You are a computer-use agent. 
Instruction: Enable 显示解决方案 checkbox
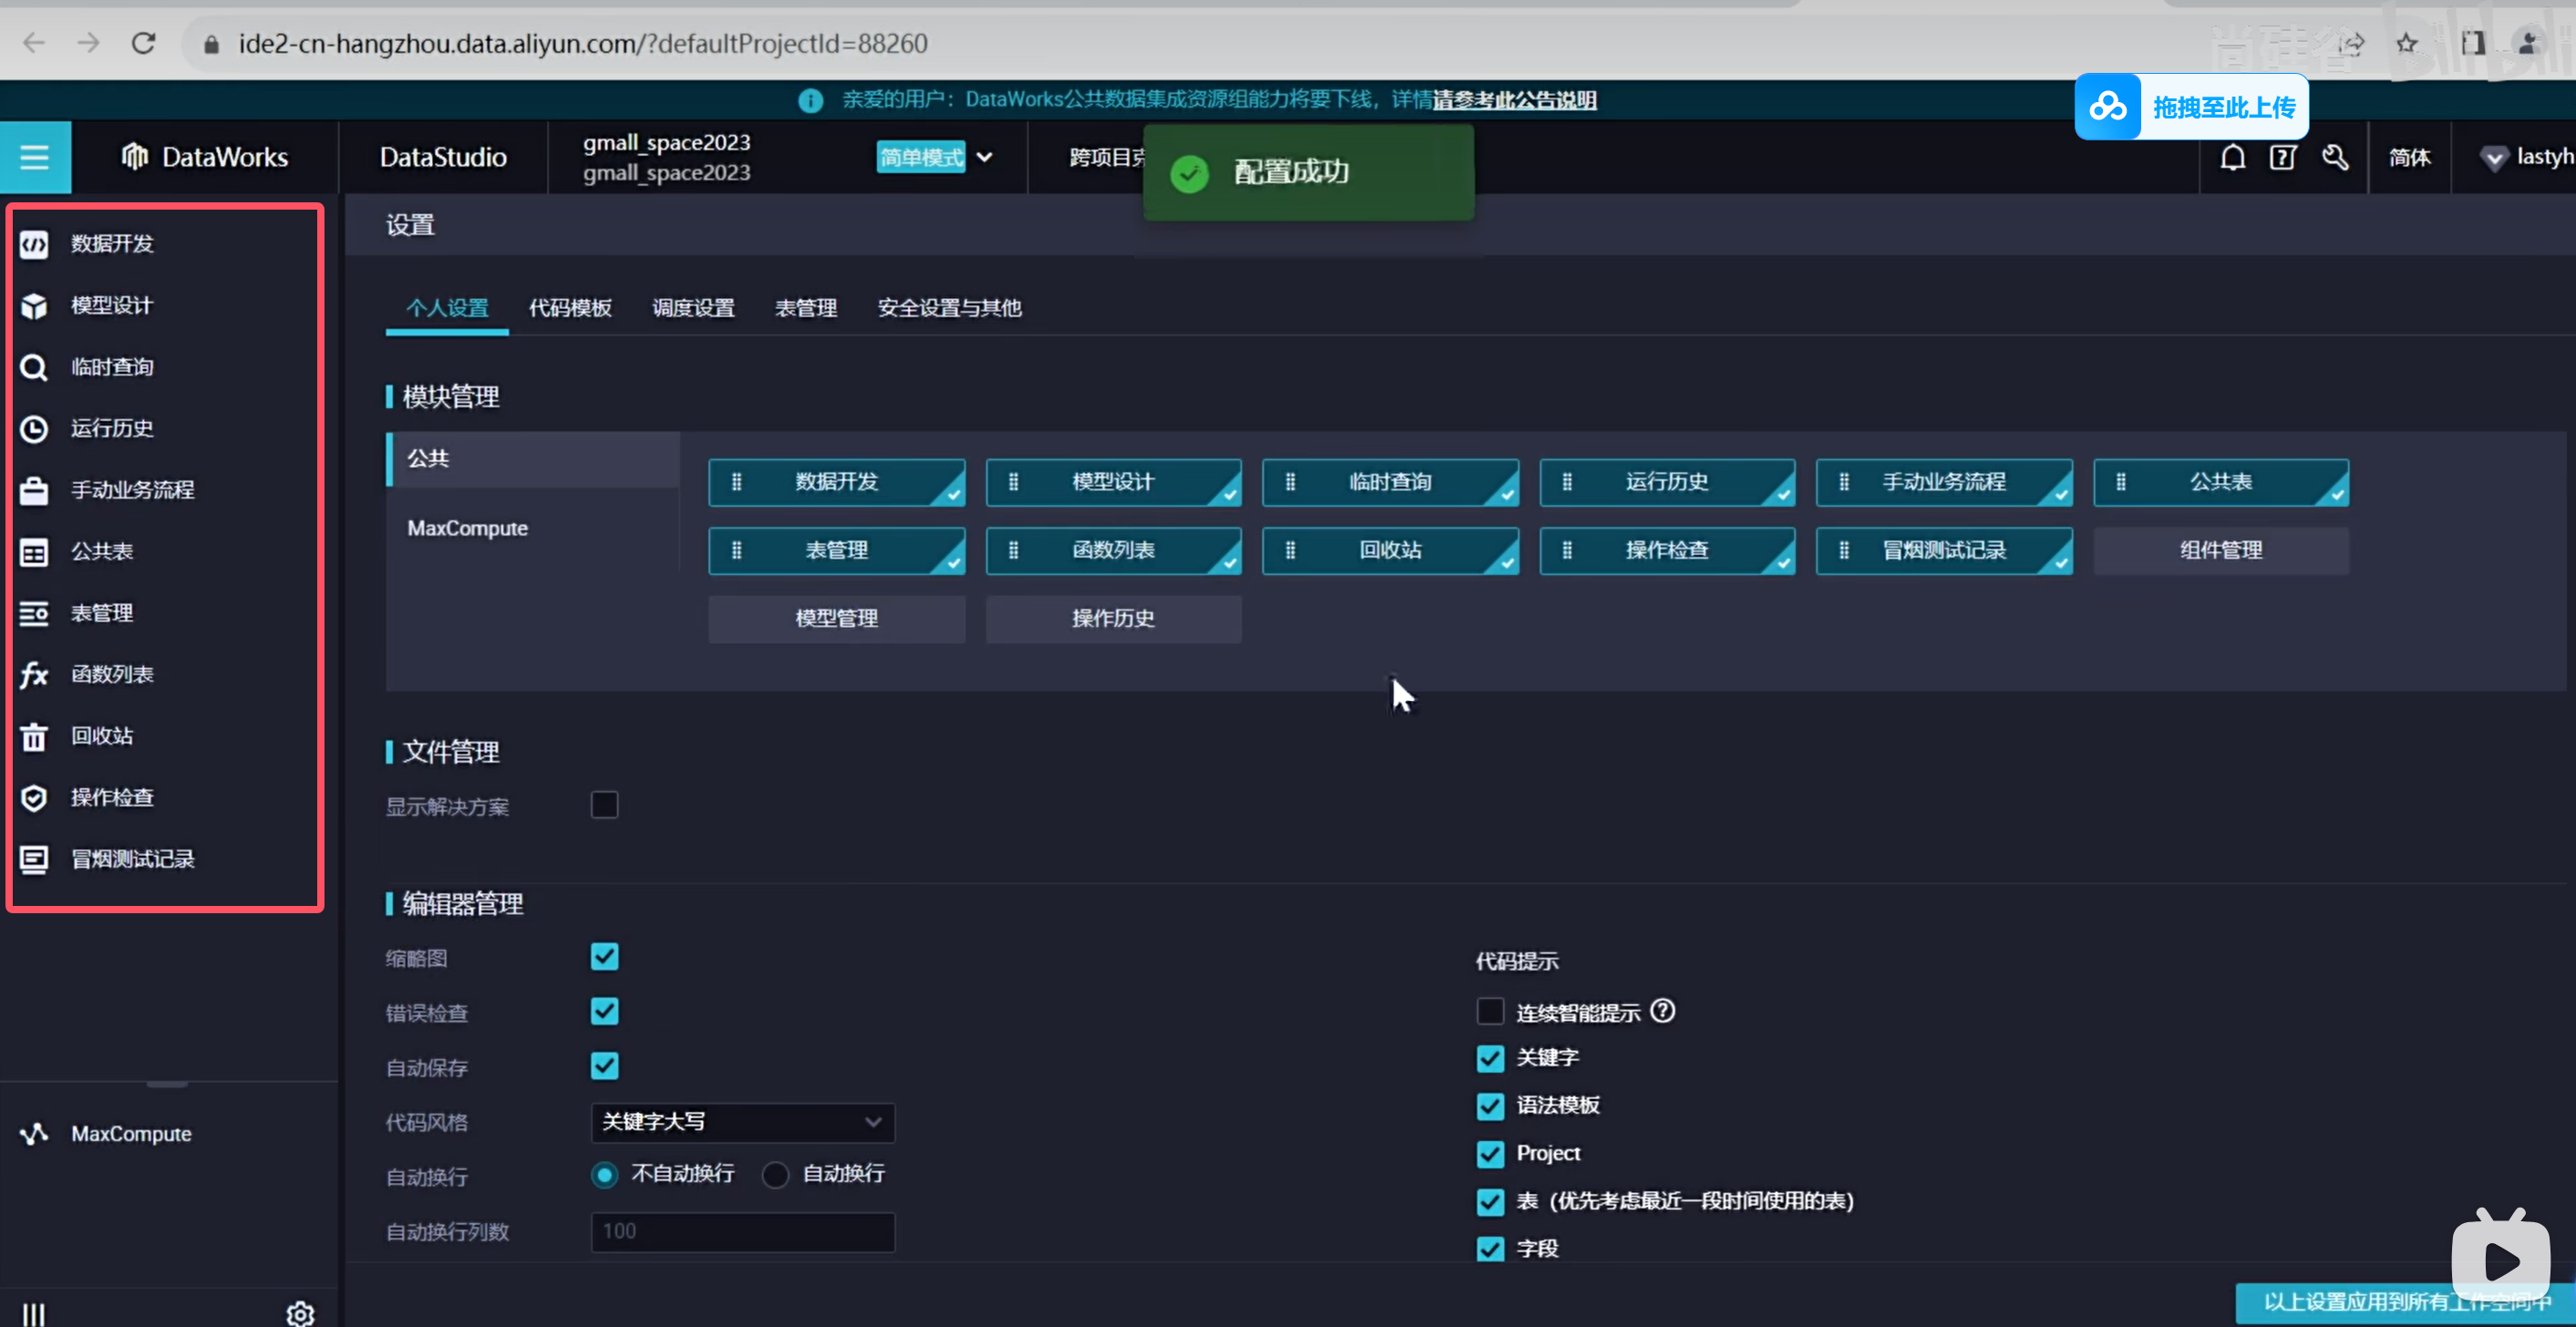pos(604,806)
